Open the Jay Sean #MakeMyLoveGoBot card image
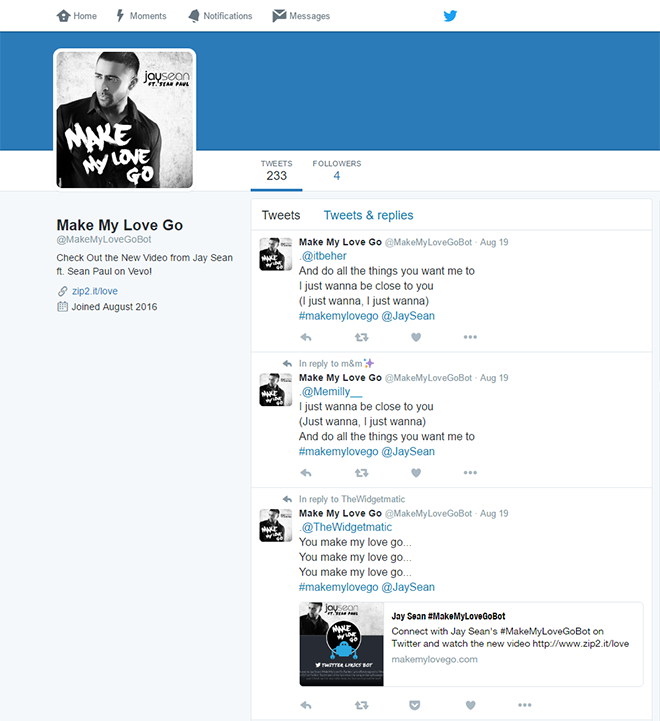This screenshot has width=660, height=721. click(x=341, y=644)
